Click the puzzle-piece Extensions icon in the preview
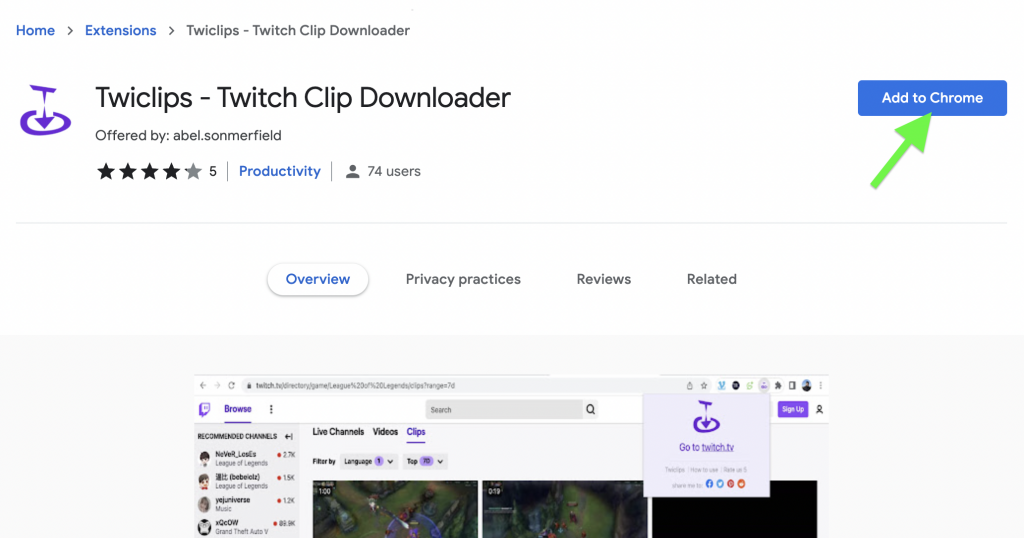Screen dimensions: 1024x538 point(778,385)
